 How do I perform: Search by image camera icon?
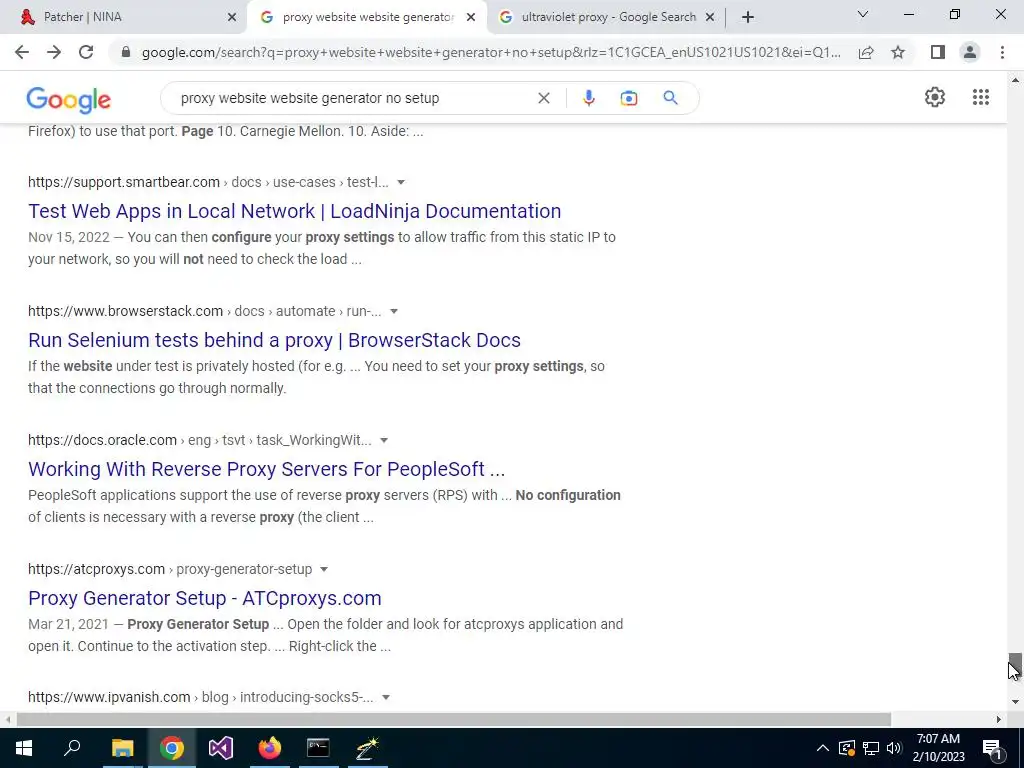(628, 98)
